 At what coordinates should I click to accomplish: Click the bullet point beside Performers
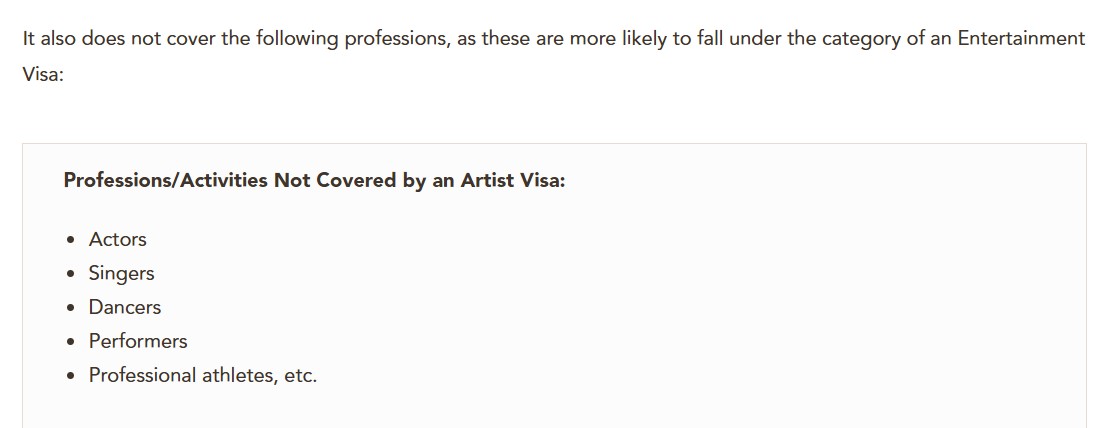(x=70, y=342)
